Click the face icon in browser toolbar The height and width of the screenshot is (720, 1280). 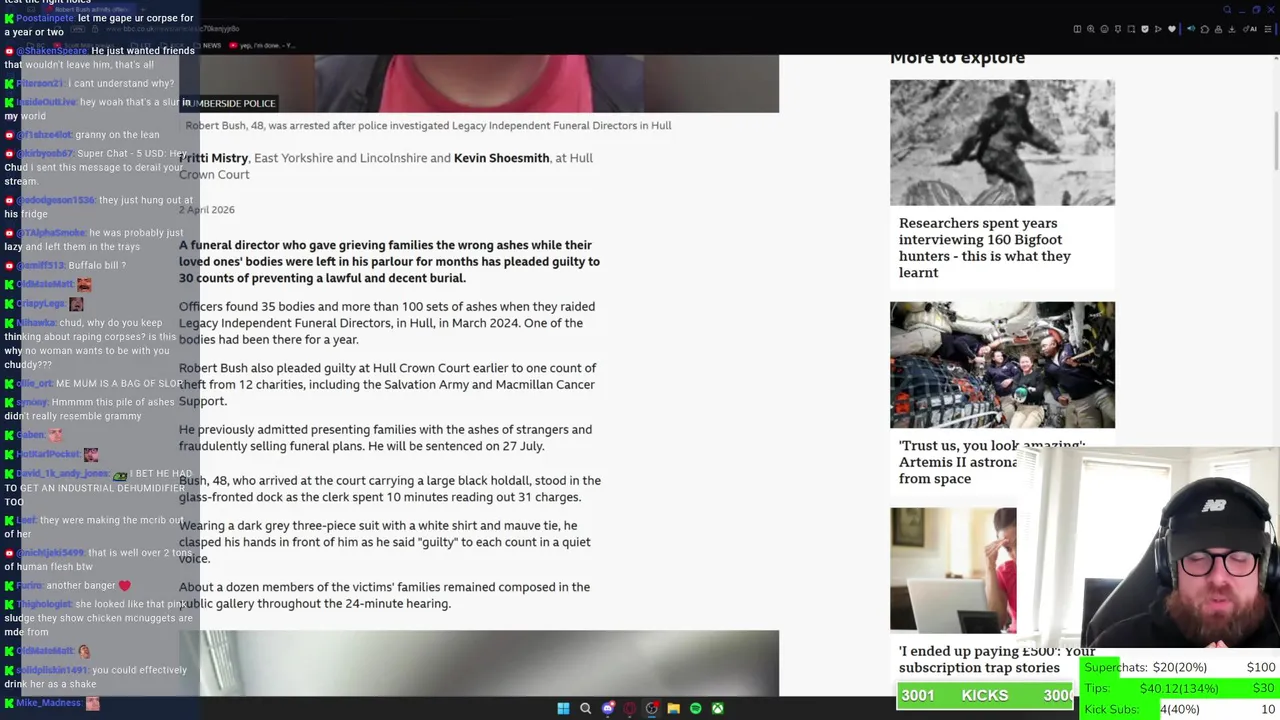click(1104, 29)
